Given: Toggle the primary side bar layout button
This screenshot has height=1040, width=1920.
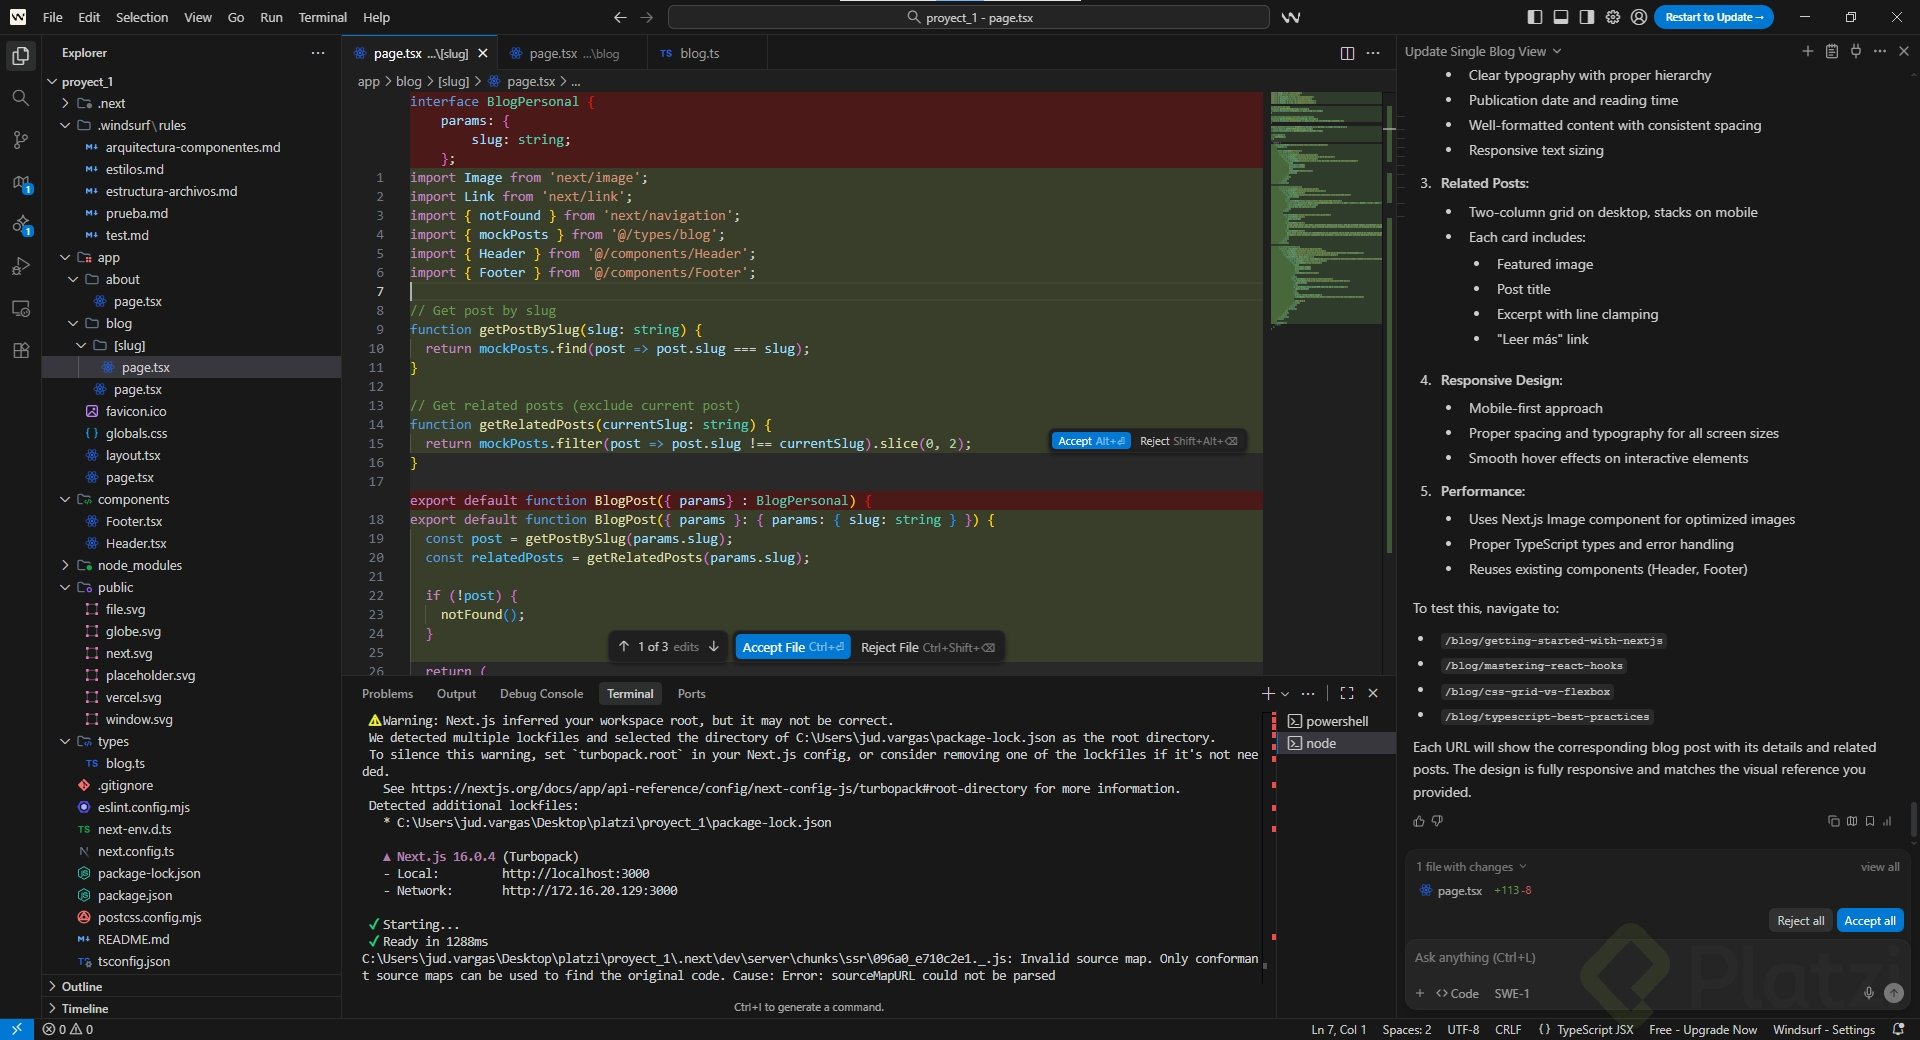Looking at the screenshot, I should 1535,17.
